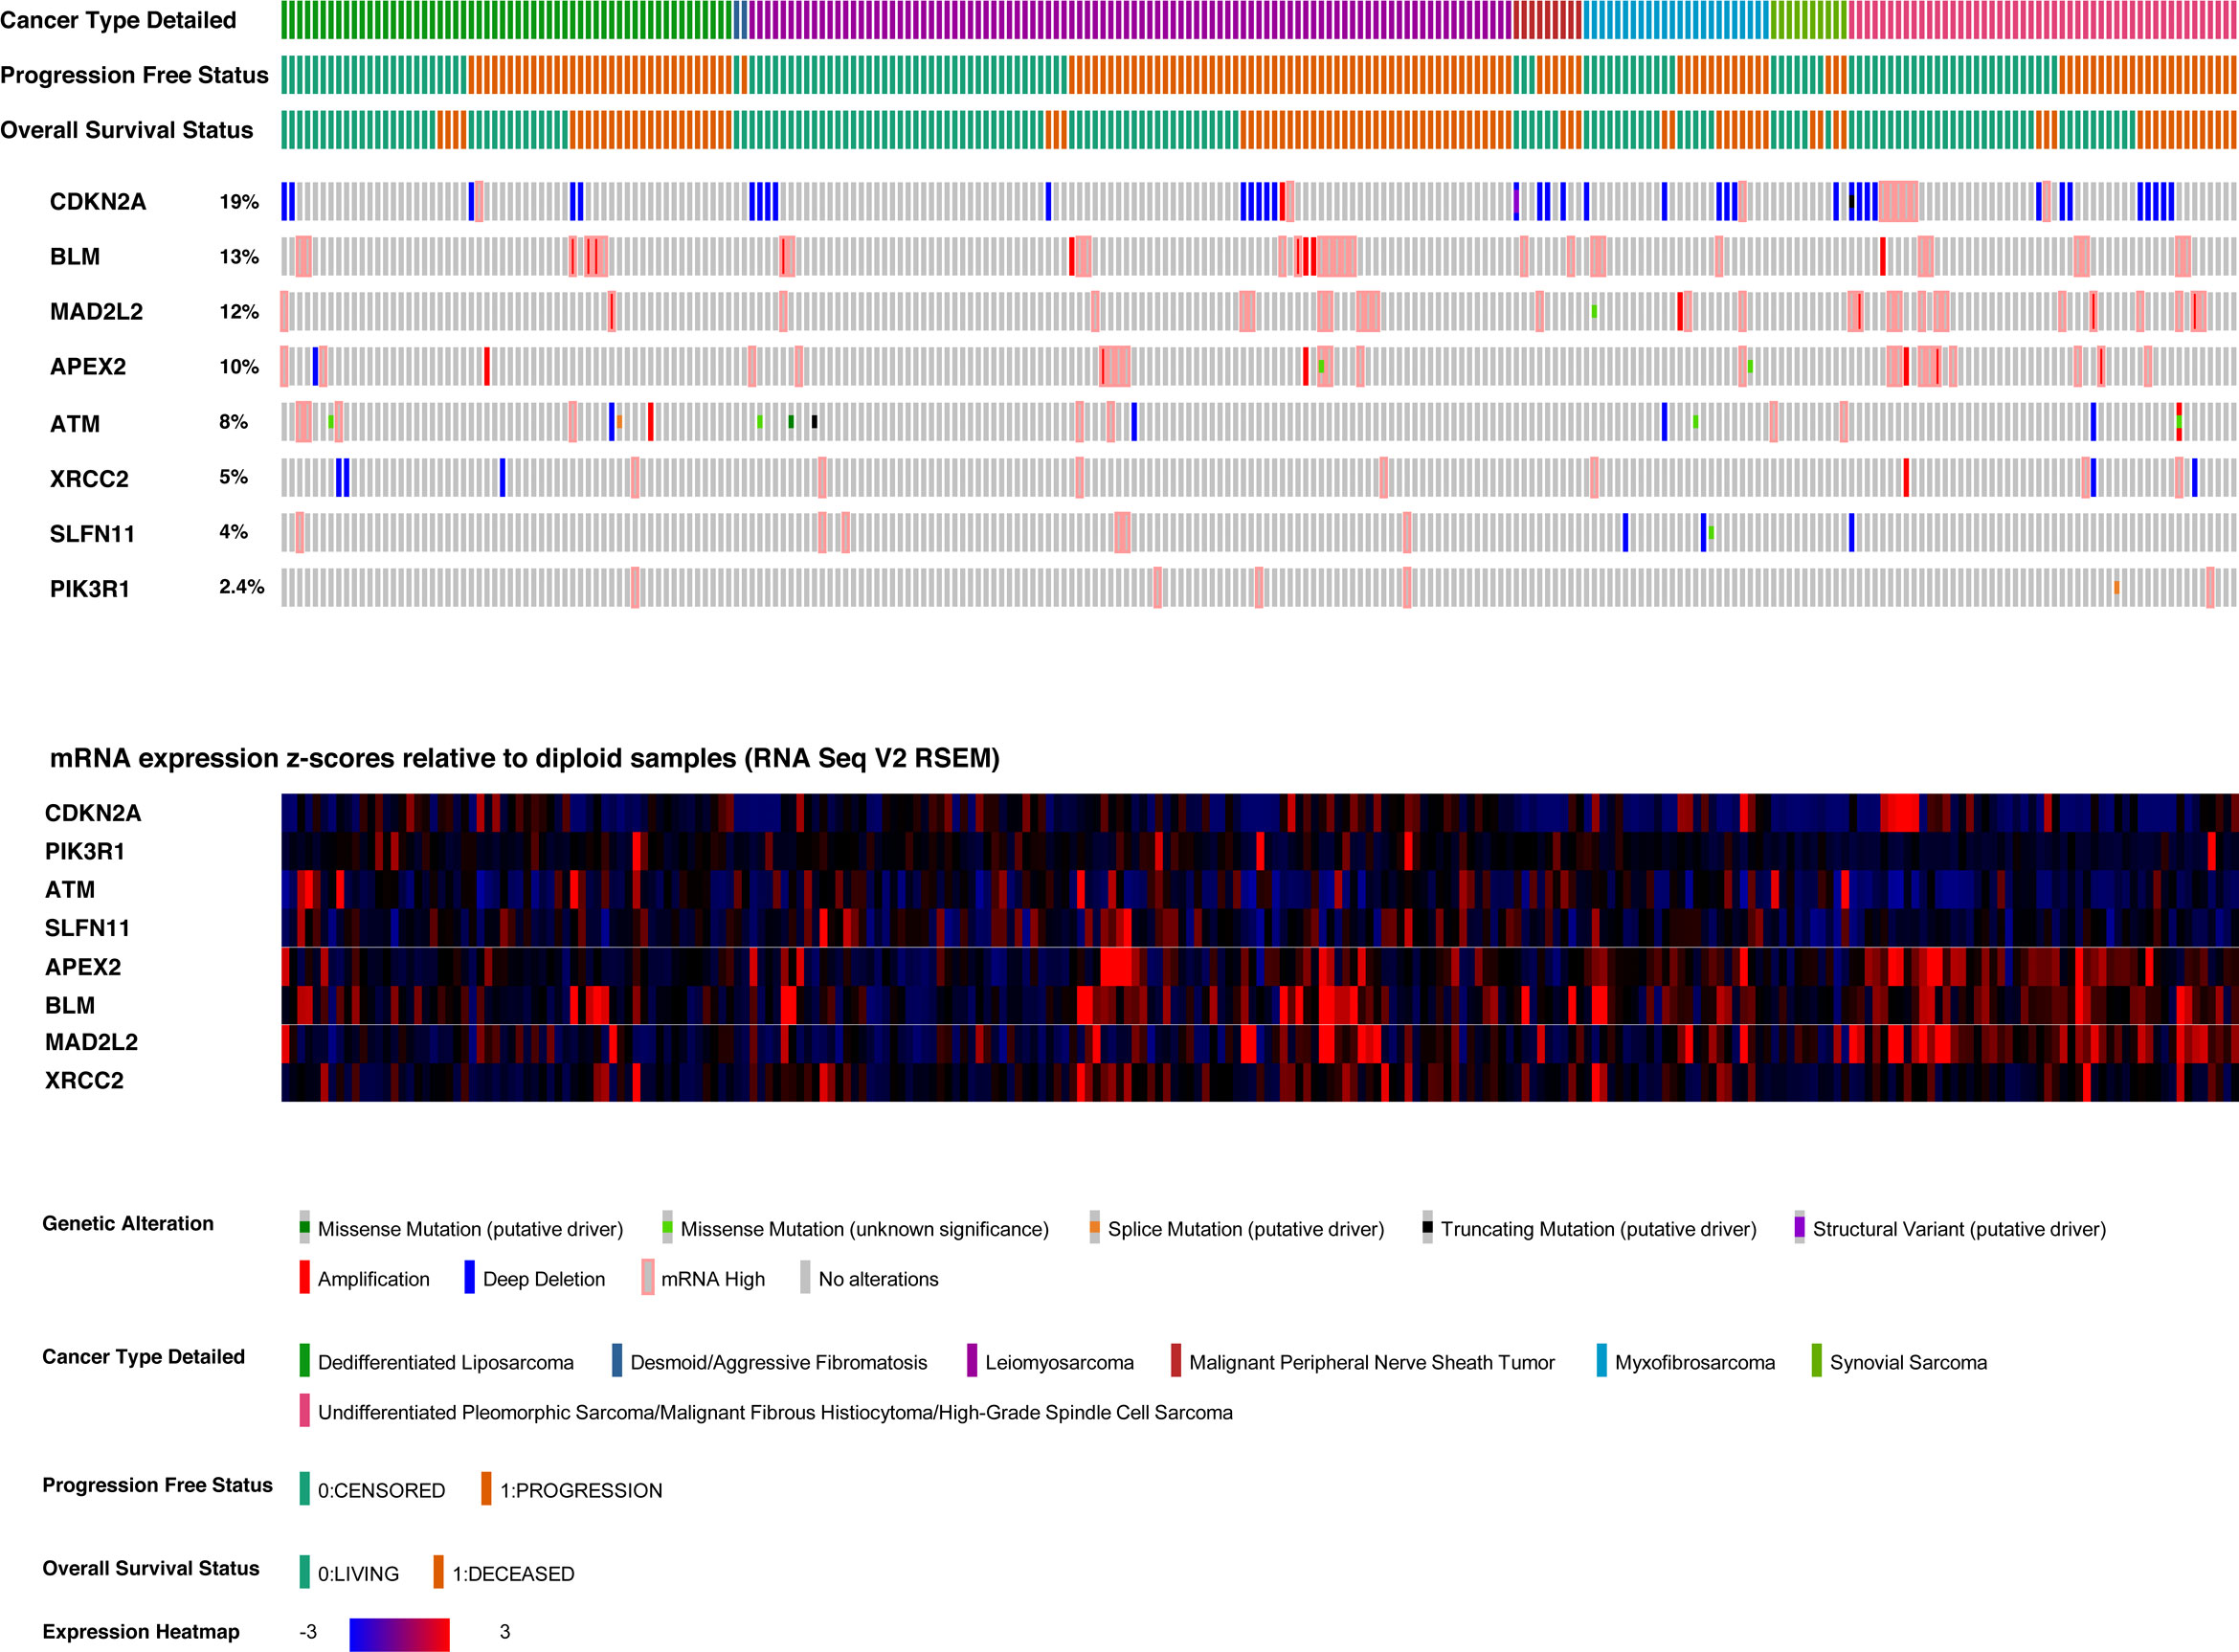Click the XRCC2 oncoprint gene label
This screenshot has height=1652, width=2239.
(x=89, y=479)
